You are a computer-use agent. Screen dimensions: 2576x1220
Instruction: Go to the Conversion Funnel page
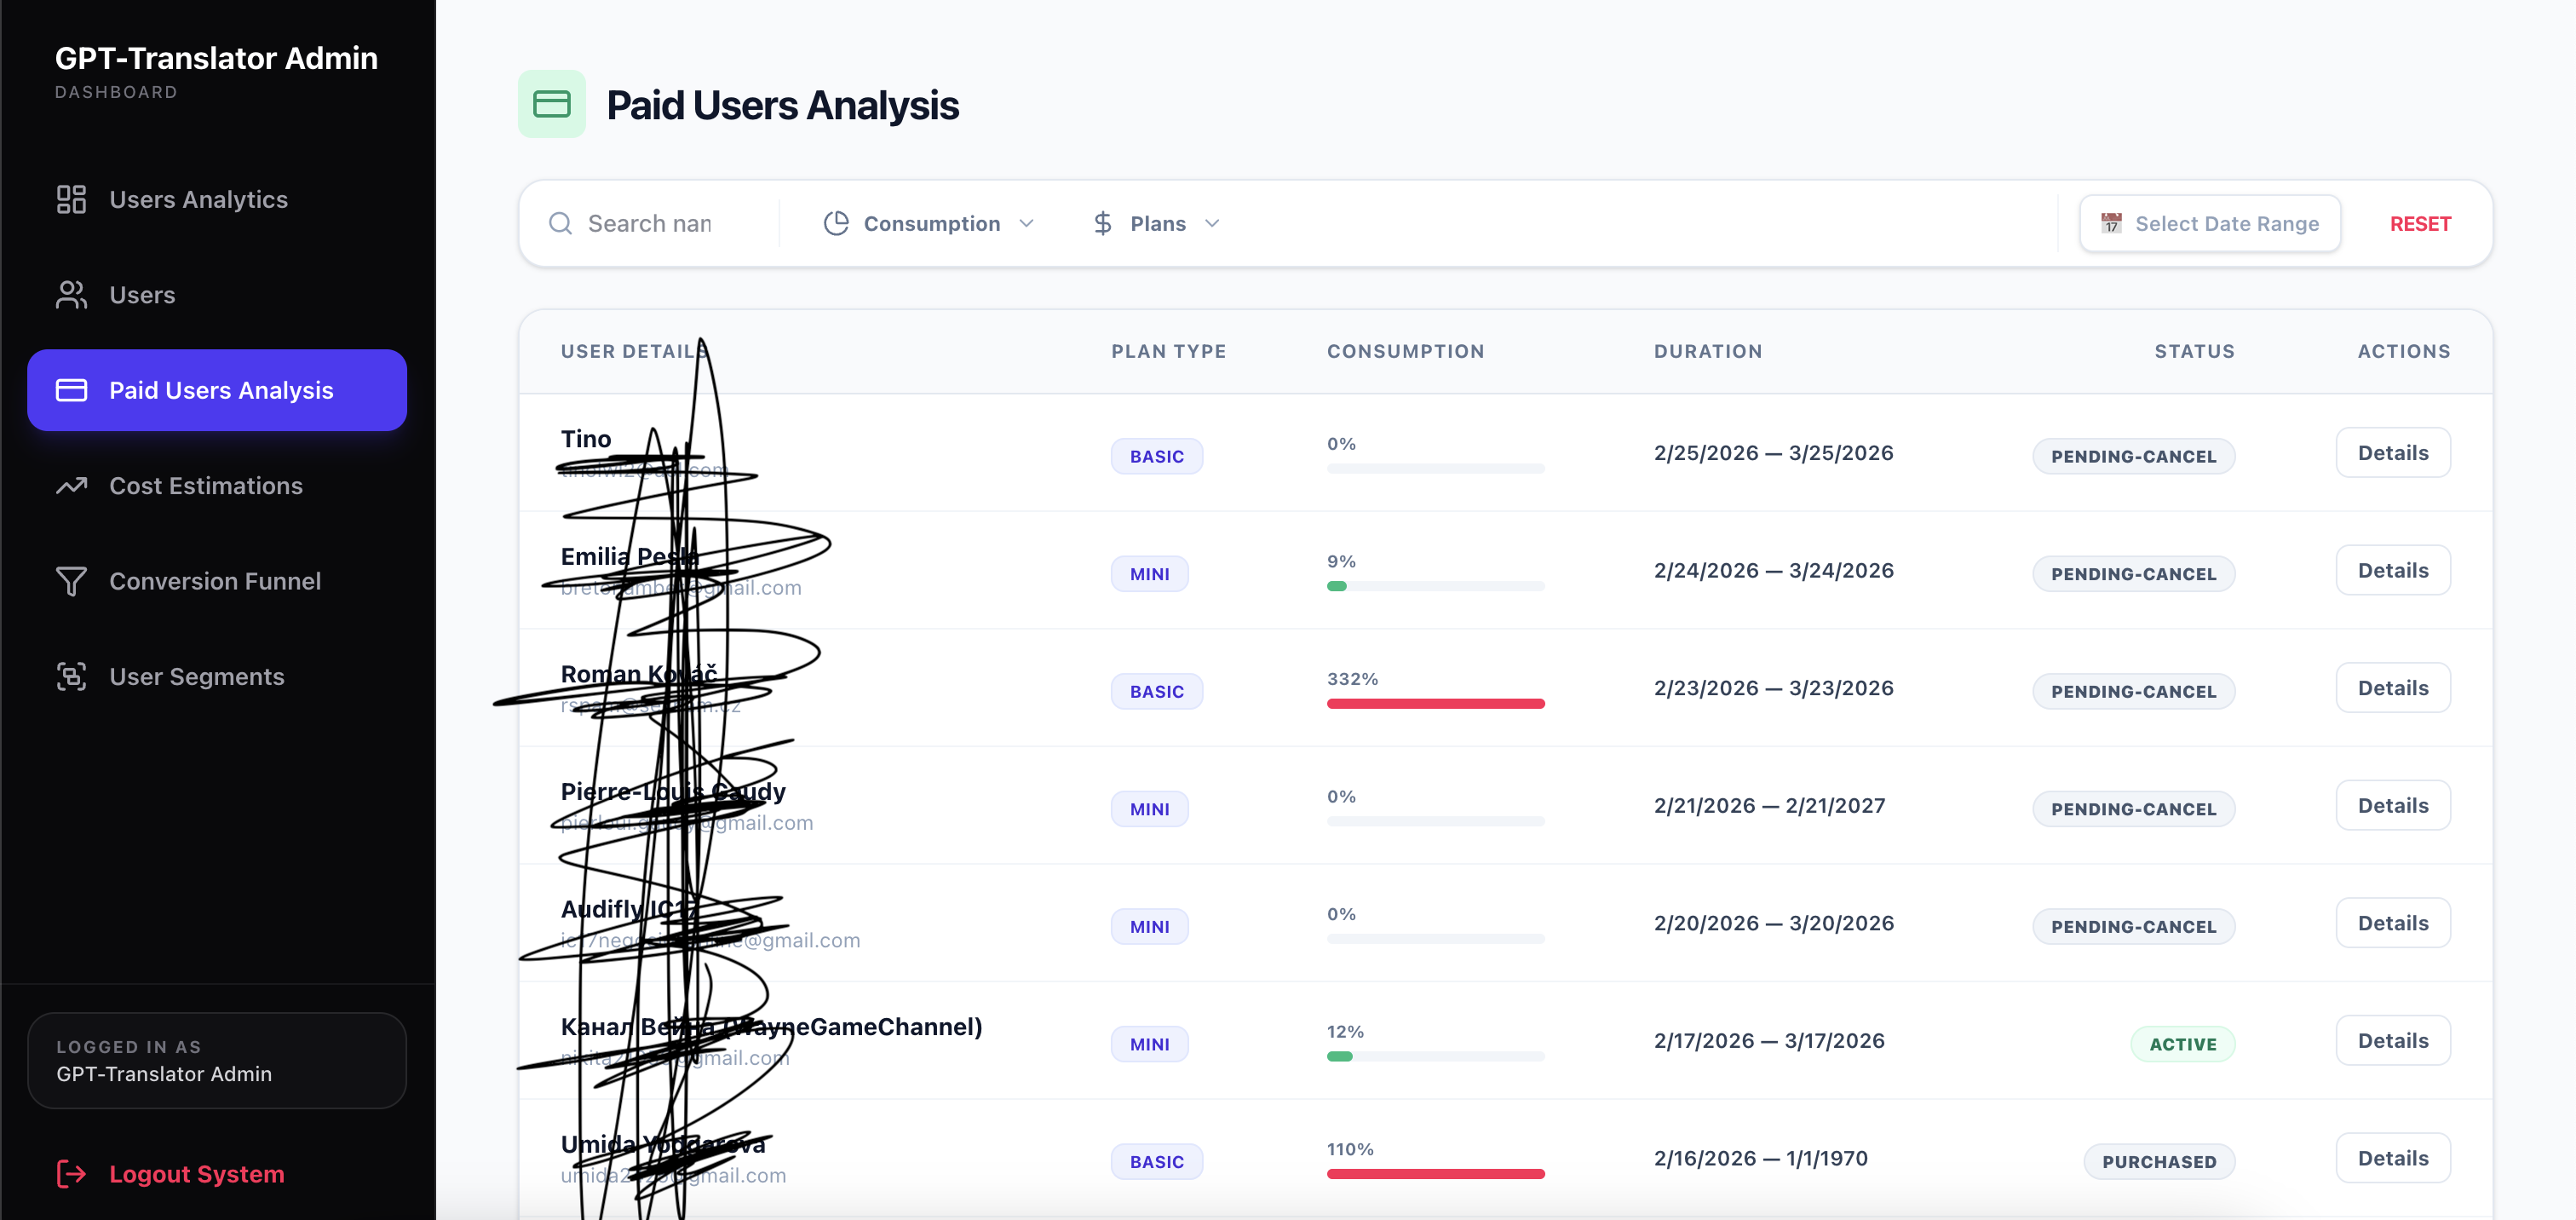point(214,581)
